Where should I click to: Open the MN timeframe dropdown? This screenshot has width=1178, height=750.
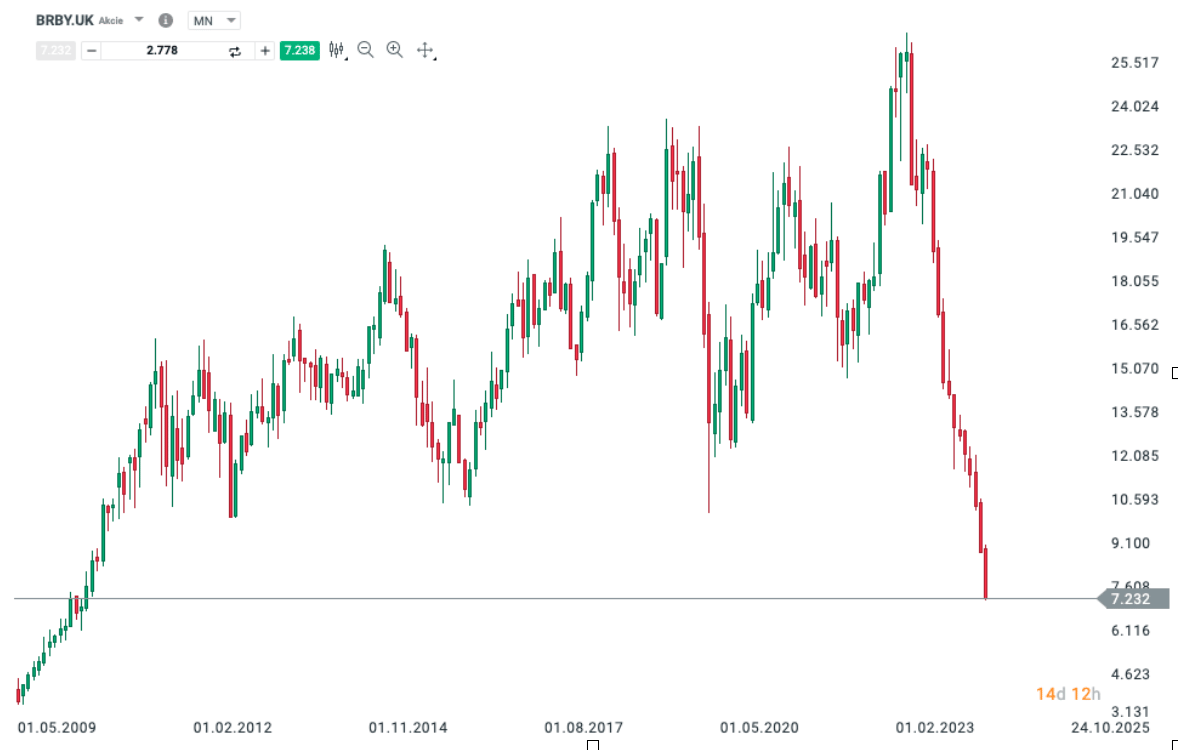[214, 20]
